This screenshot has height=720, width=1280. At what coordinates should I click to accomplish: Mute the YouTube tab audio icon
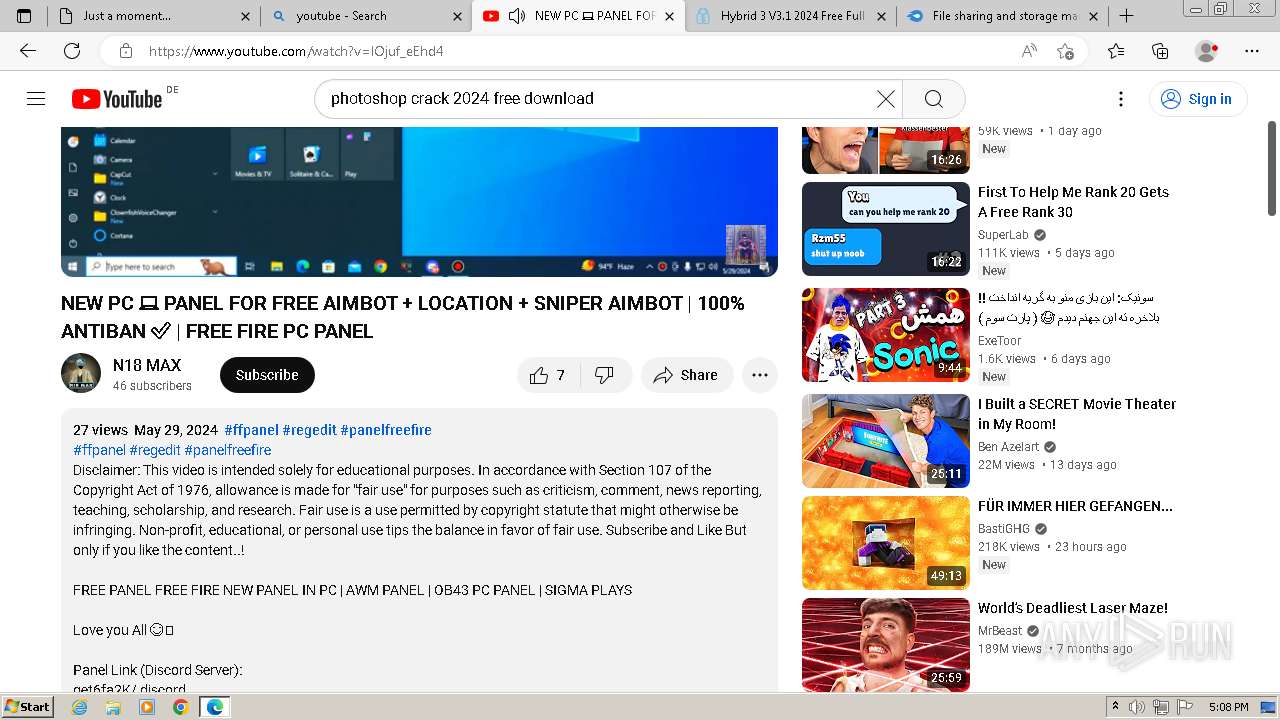517,16
